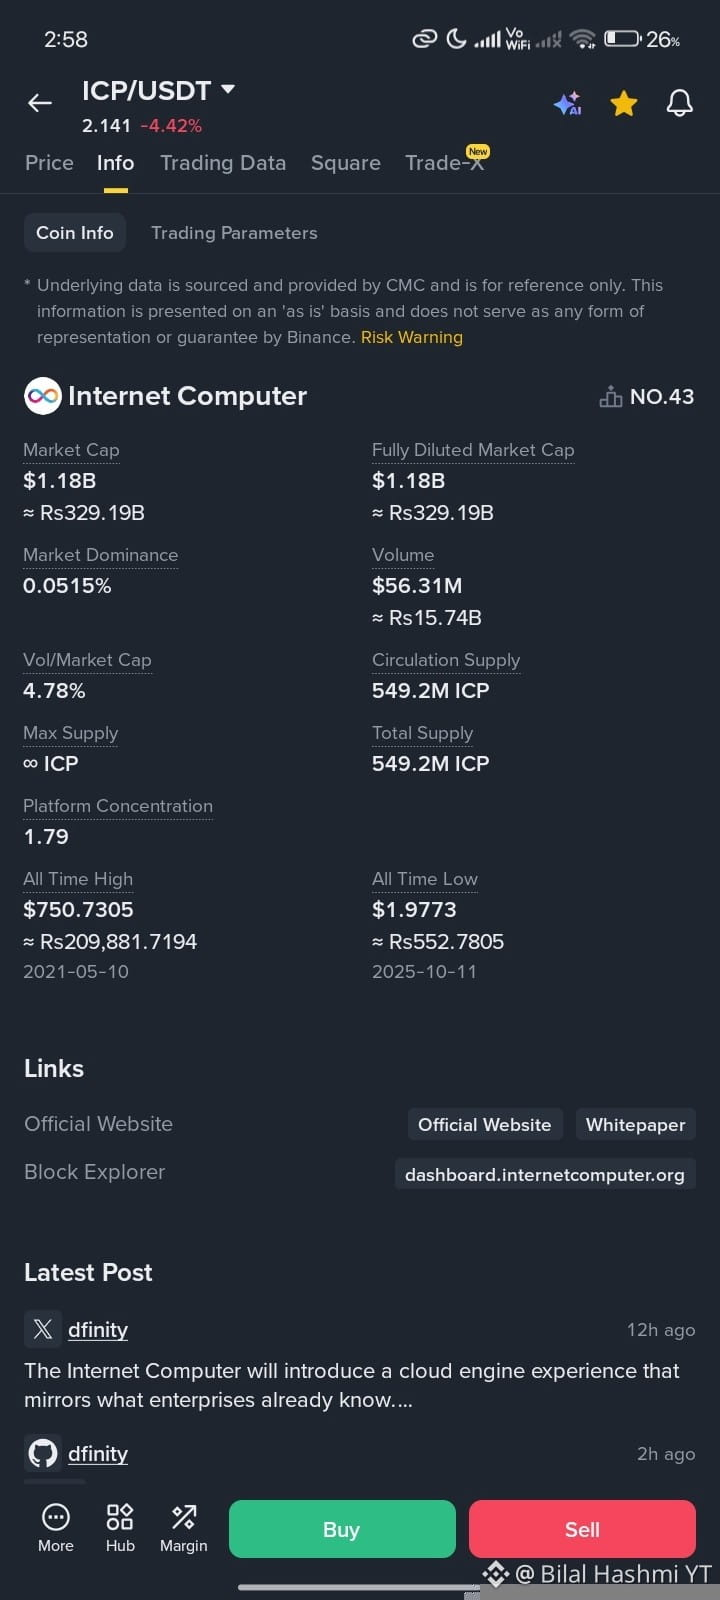This screenshot has height=1600, width=720.
Task: Open the AI sparkle assistant icon
Action: (568, 103)
